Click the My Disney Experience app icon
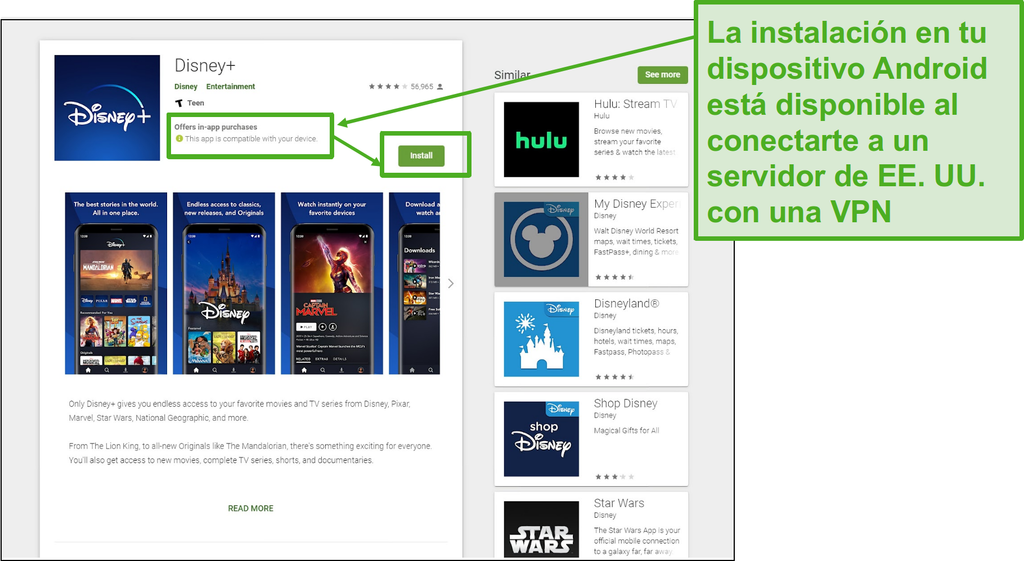1024x561 pixels. pyautogui.click(x=541, y=239)
